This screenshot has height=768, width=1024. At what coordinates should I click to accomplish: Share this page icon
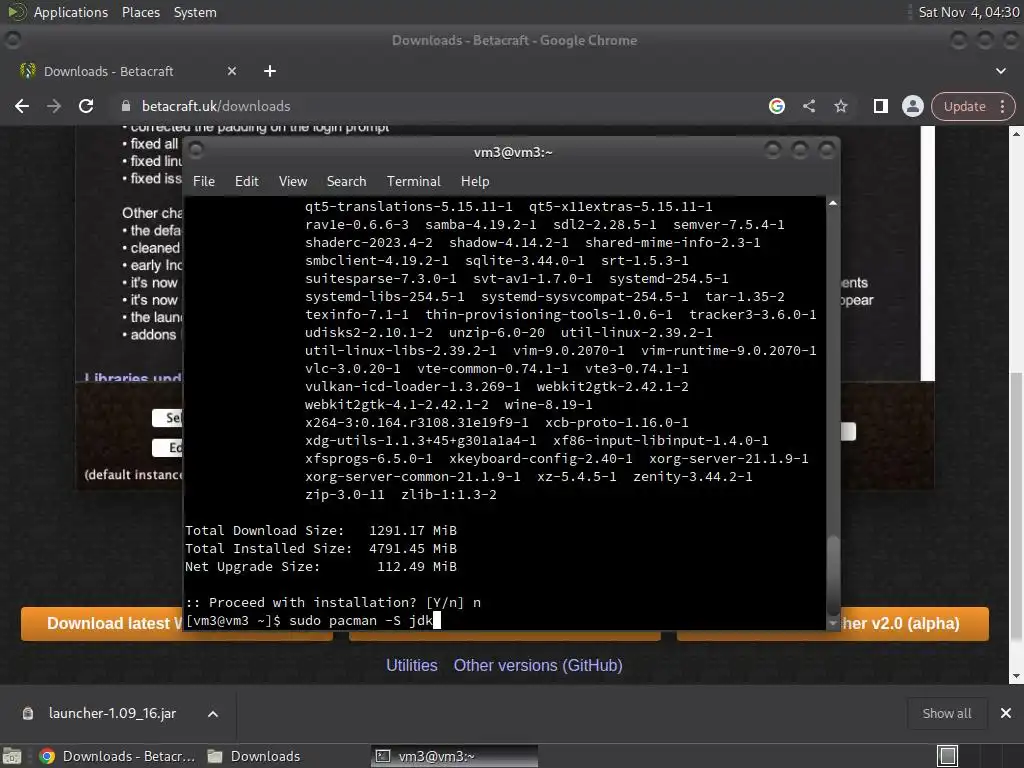click(x=809, y=106)
